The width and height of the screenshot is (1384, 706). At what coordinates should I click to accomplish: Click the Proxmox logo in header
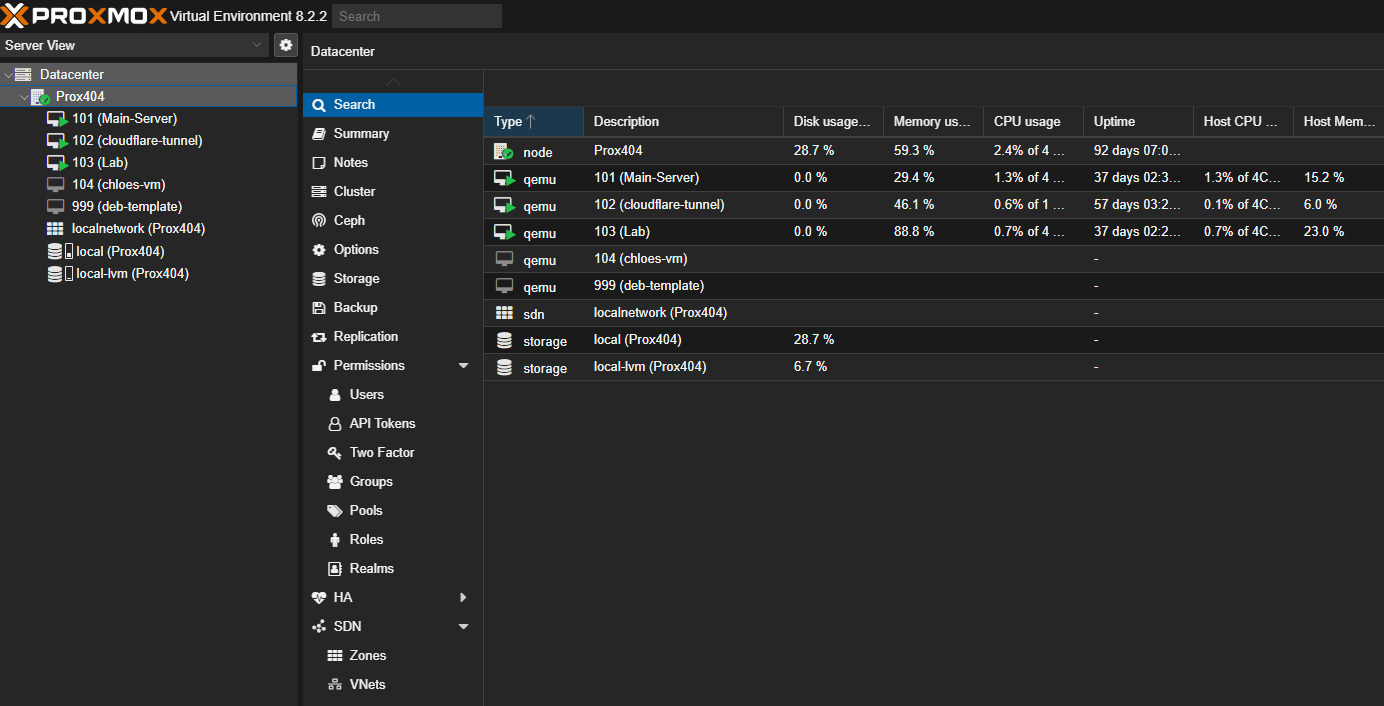(x=84, y=16)
